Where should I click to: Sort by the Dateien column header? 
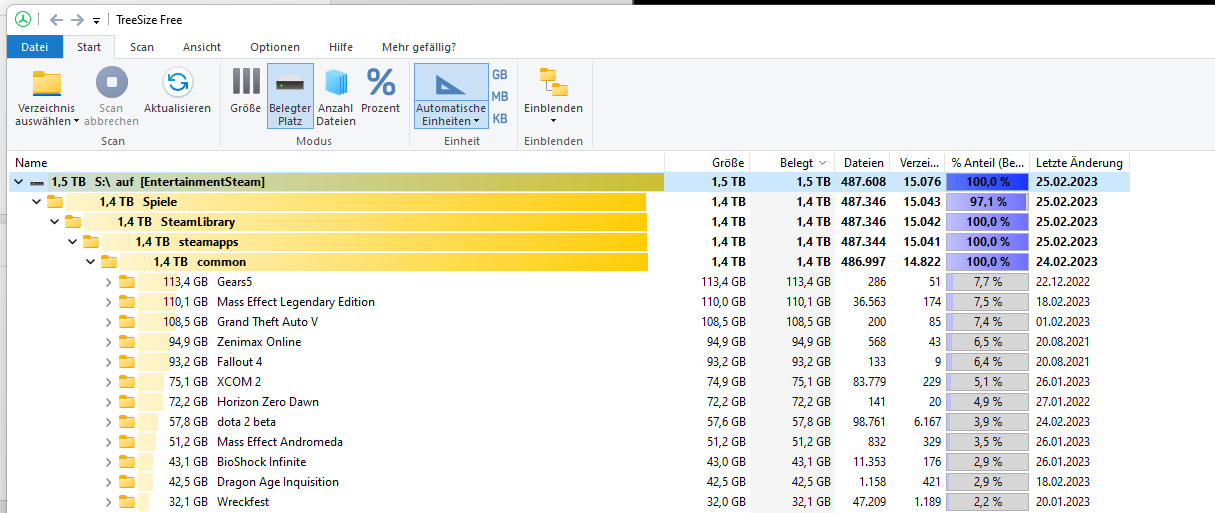click(863, 162)
